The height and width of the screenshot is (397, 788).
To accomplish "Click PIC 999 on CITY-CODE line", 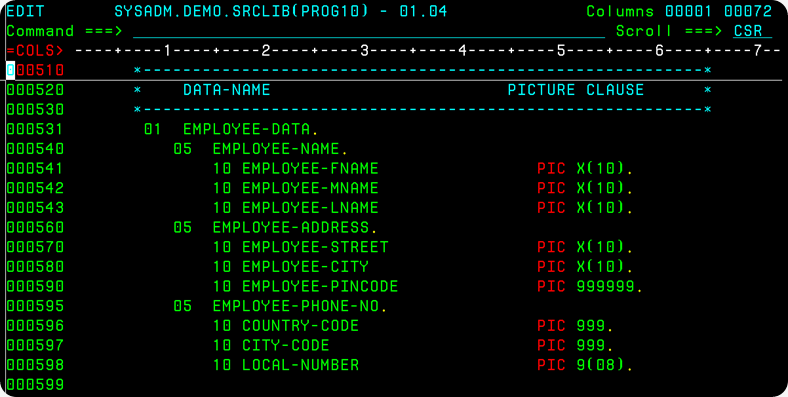I will (x=575, y=346).
